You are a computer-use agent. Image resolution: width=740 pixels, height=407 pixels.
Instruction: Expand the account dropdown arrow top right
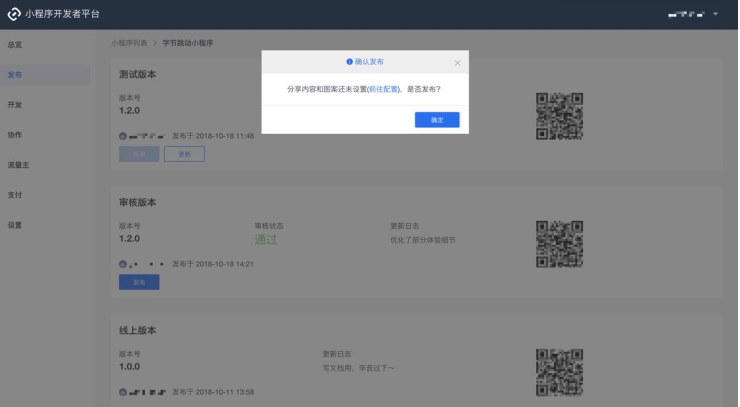pyautogui.click(x=715, y=14)
